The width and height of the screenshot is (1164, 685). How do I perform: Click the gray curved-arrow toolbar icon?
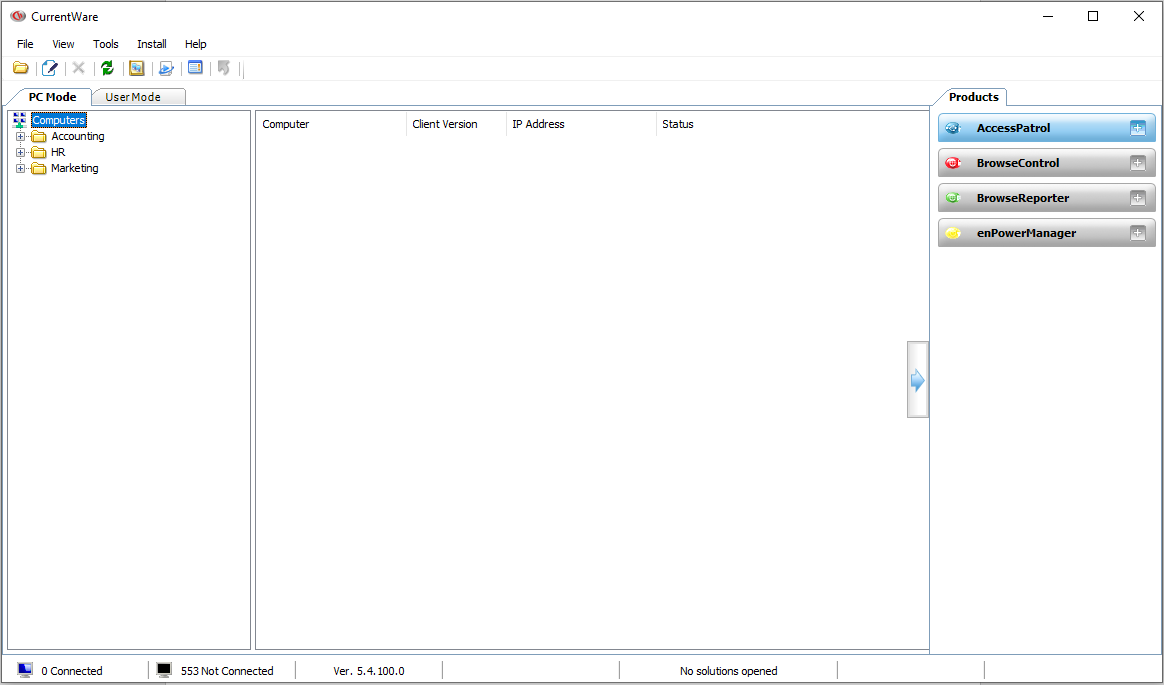223,68
